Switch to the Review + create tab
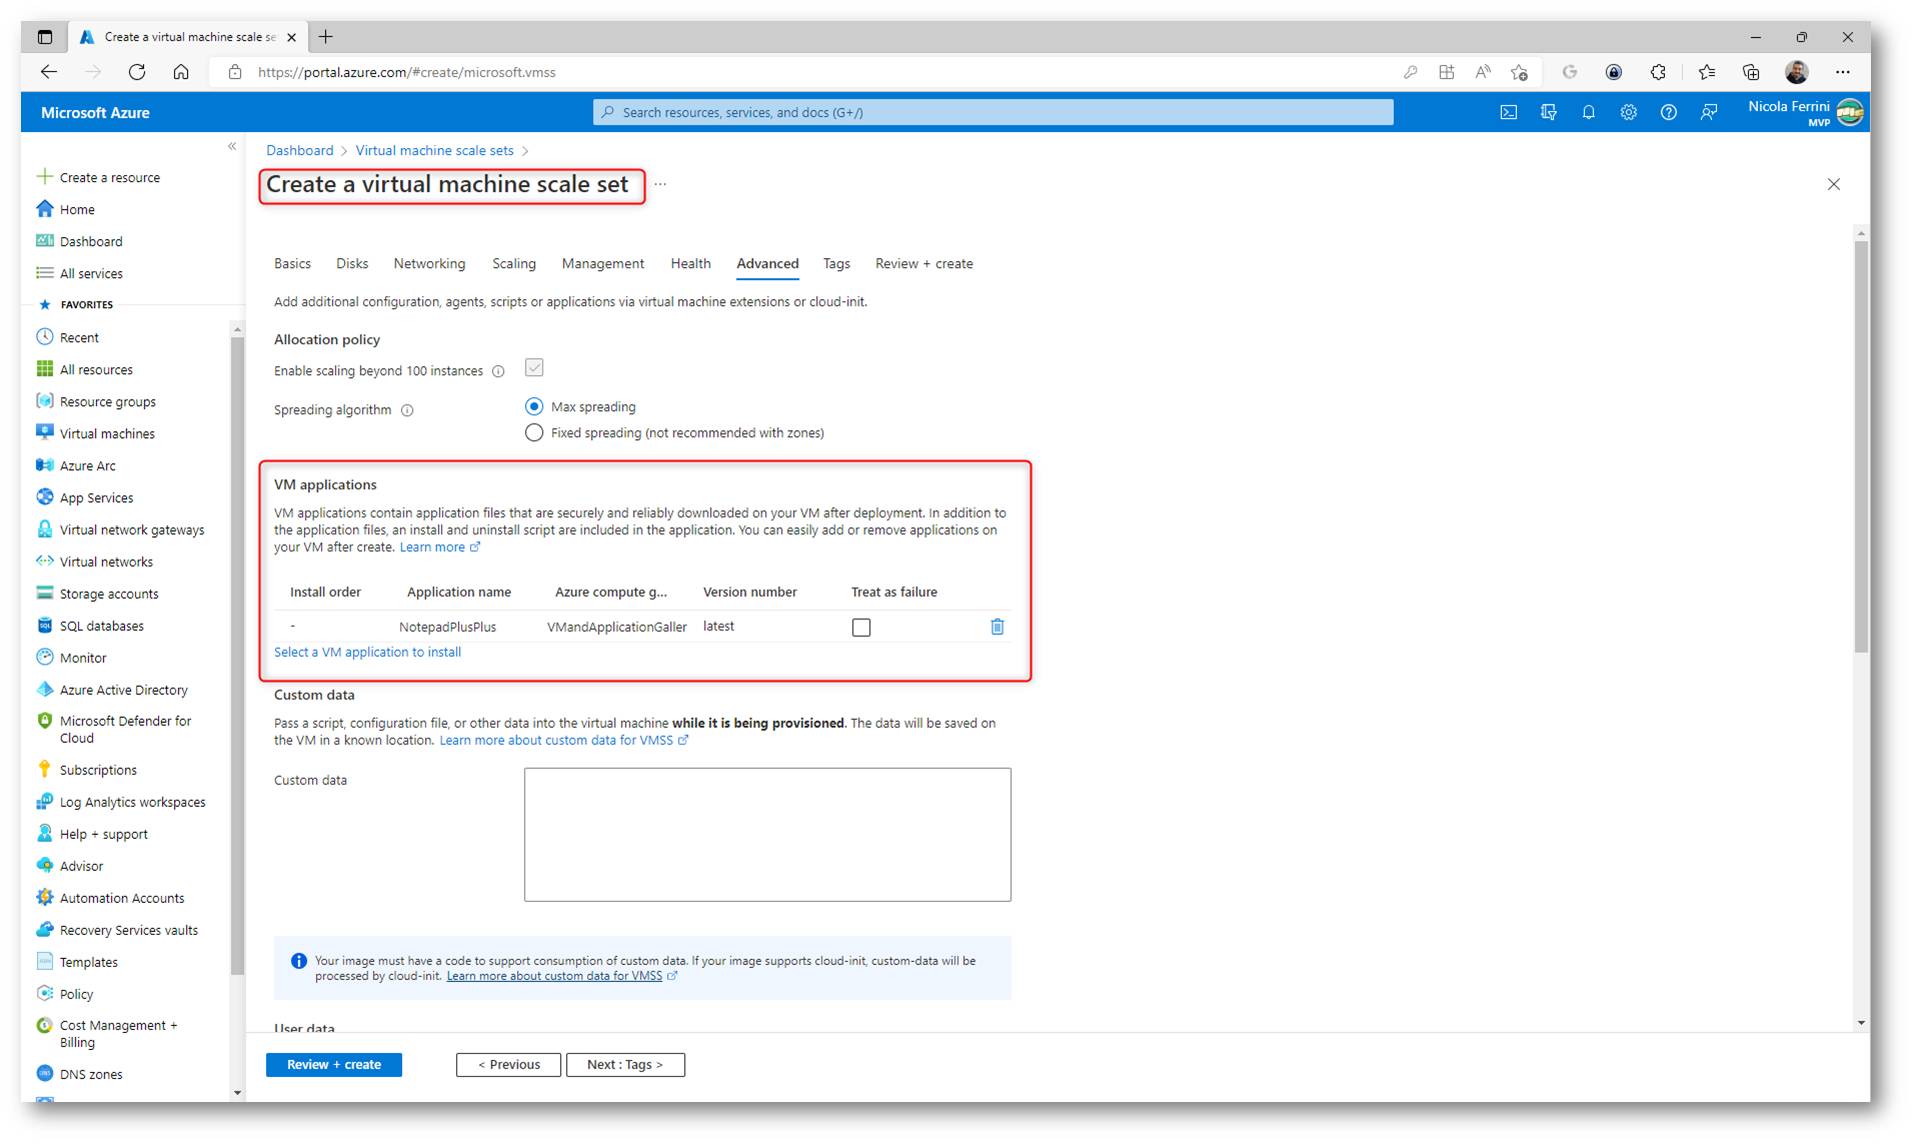Screen dimensions: 1913x1144 (924, 264)
